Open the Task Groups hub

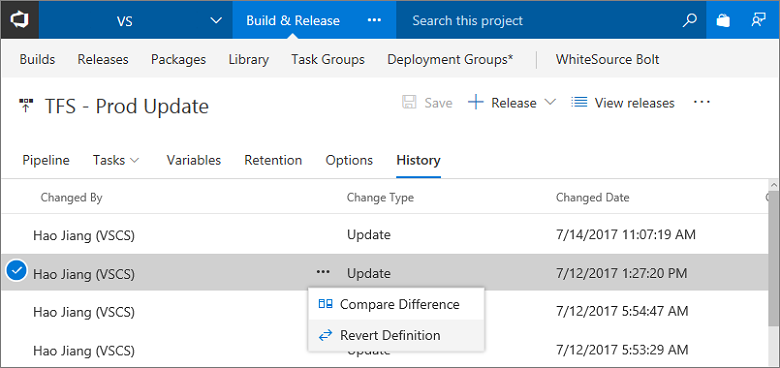pyautogui.click(x=328, y=60)
